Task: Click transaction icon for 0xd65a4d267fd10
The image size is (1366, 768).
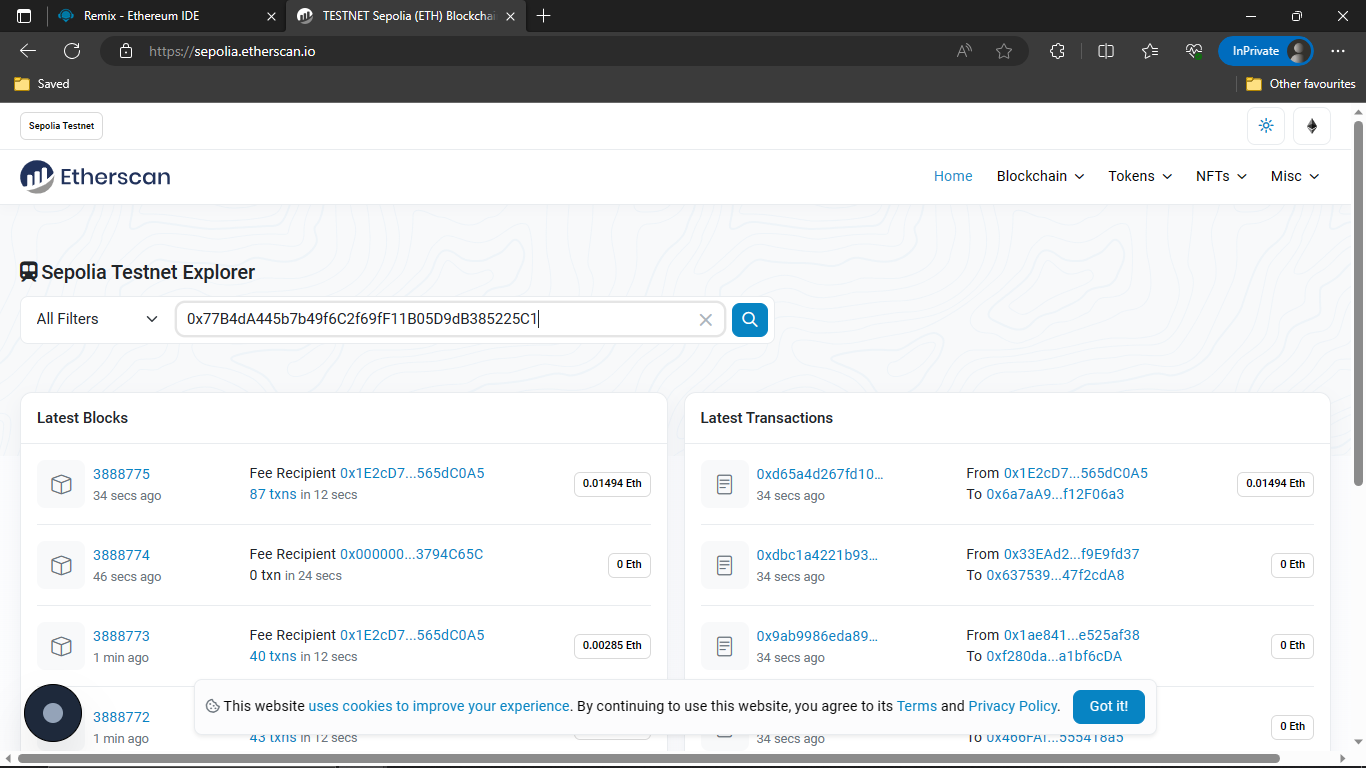Action: point(725,484)
